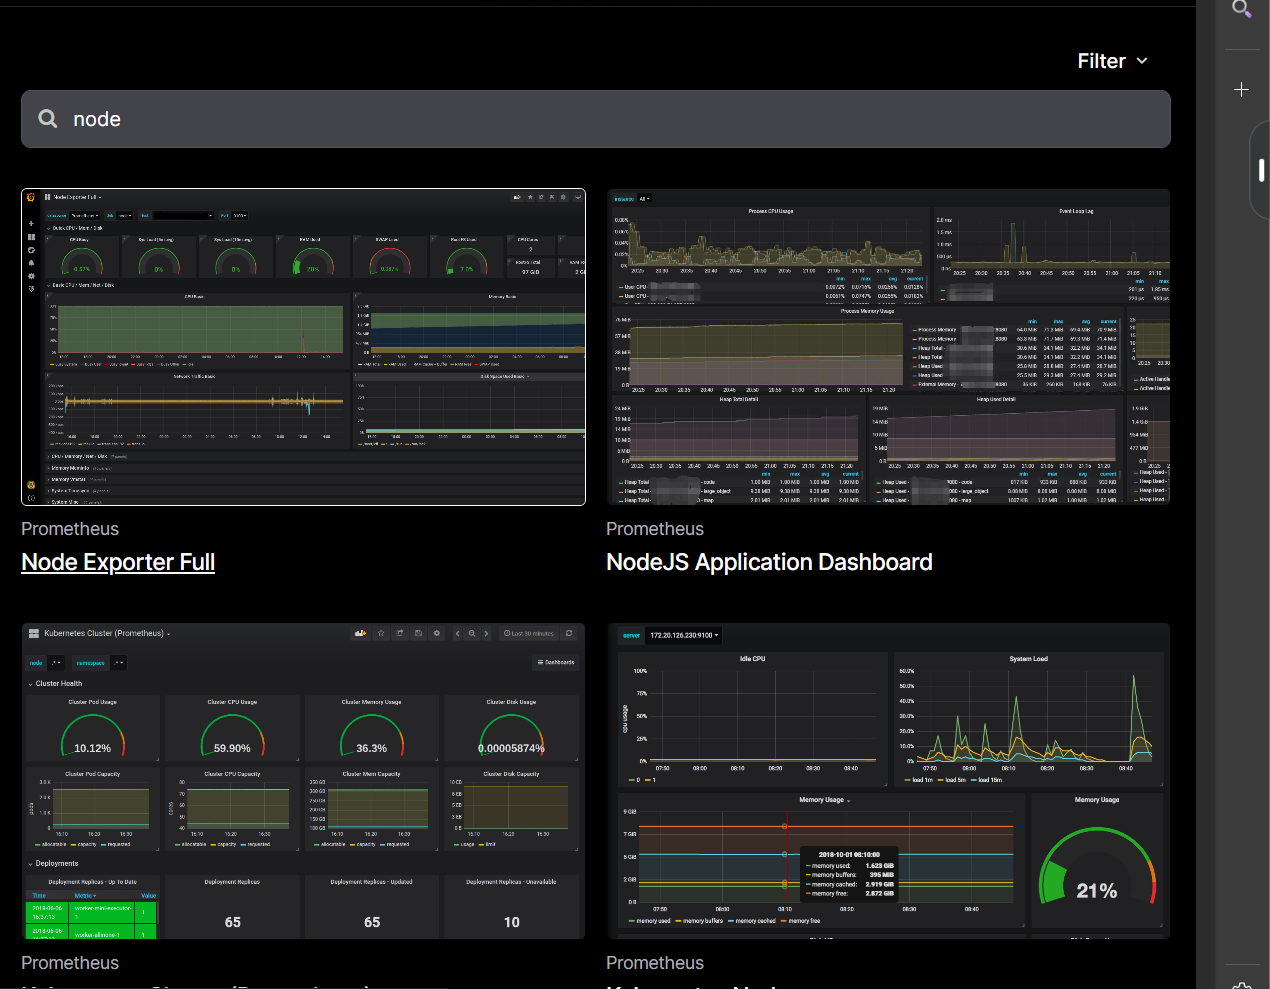Open the NodeJS Application Dashboard title
Viewport: 1270px width, 989px height.
tap(769, 562)
